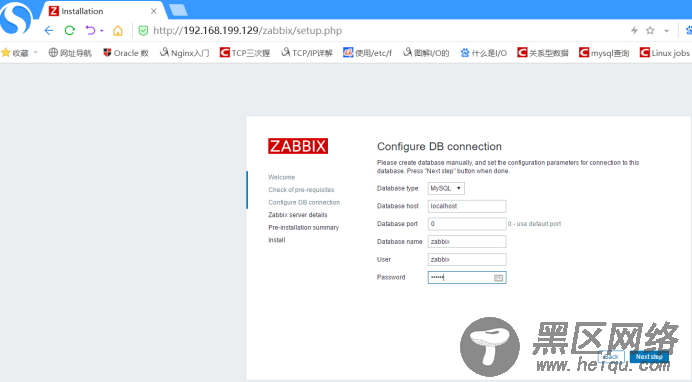The image size is (692, 382).
Task: Select Configure DB connection sidebar step
Action: 304,202
